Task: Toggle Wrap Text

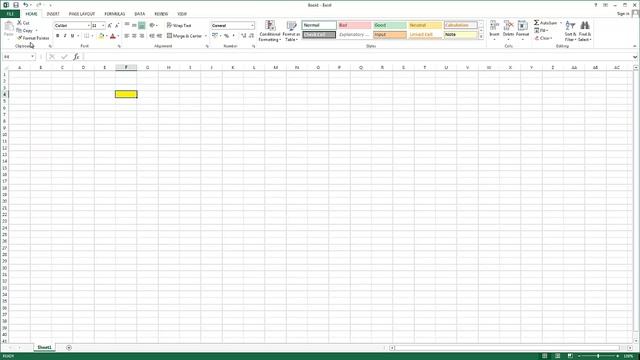Action: [x=179, y=25]
